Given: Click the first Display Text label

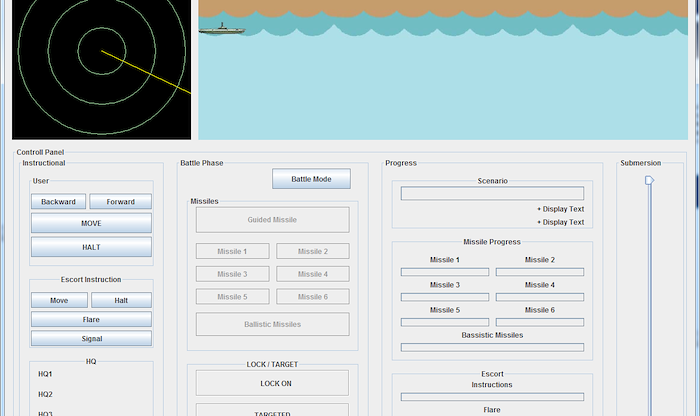Looking at the screenshot, I should [x=561, y=209].
